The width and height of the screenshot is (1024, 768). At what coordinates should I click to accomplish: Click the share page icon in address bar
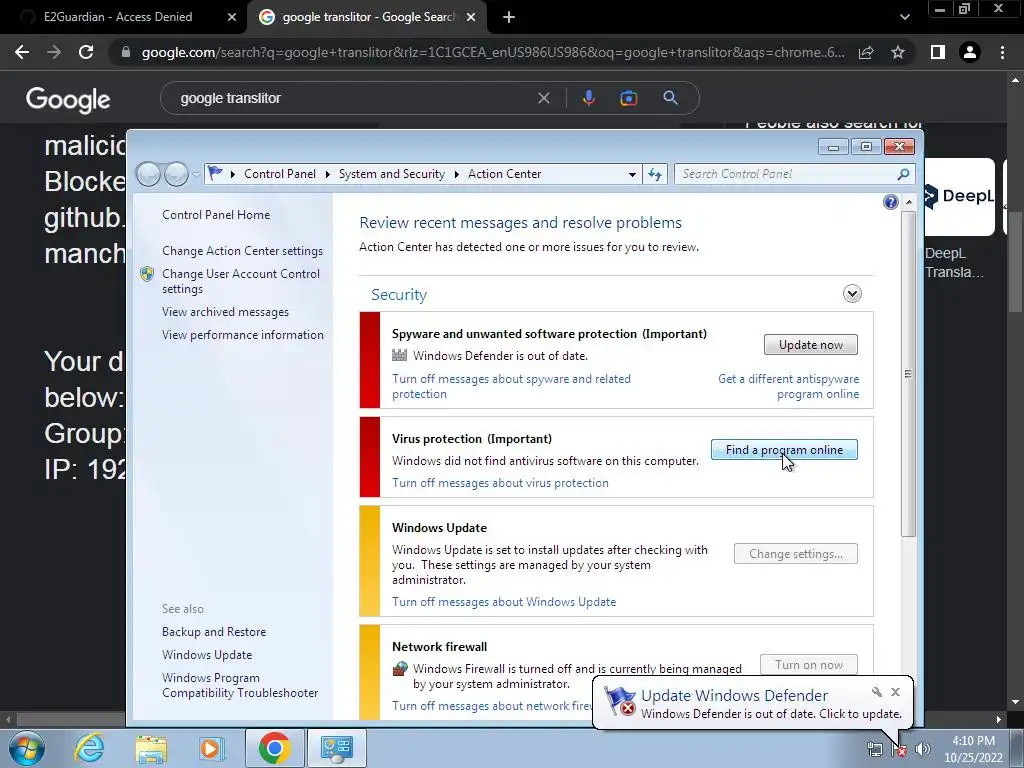866,52
